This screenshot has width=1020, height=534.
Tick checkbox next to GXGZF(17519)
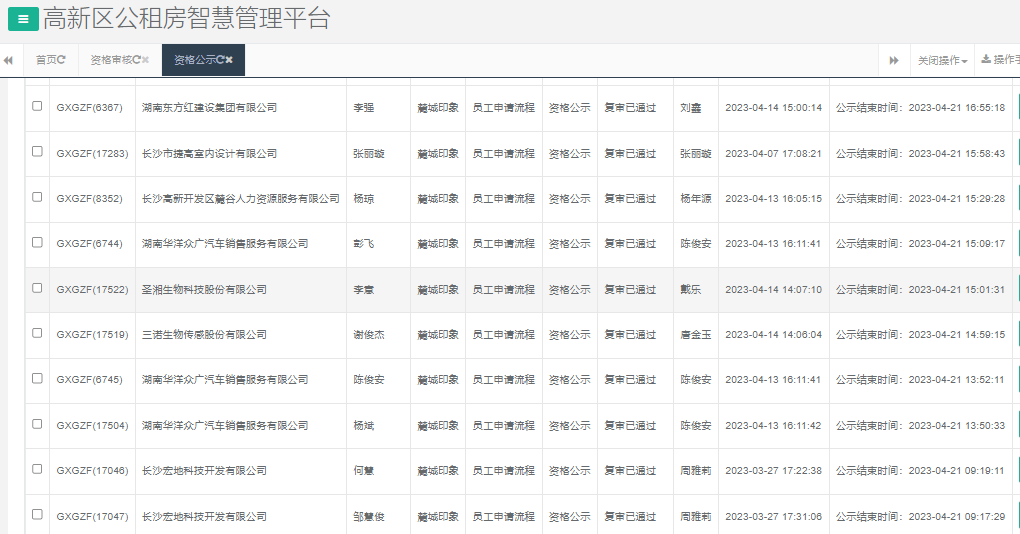click(x=37, y=333)
